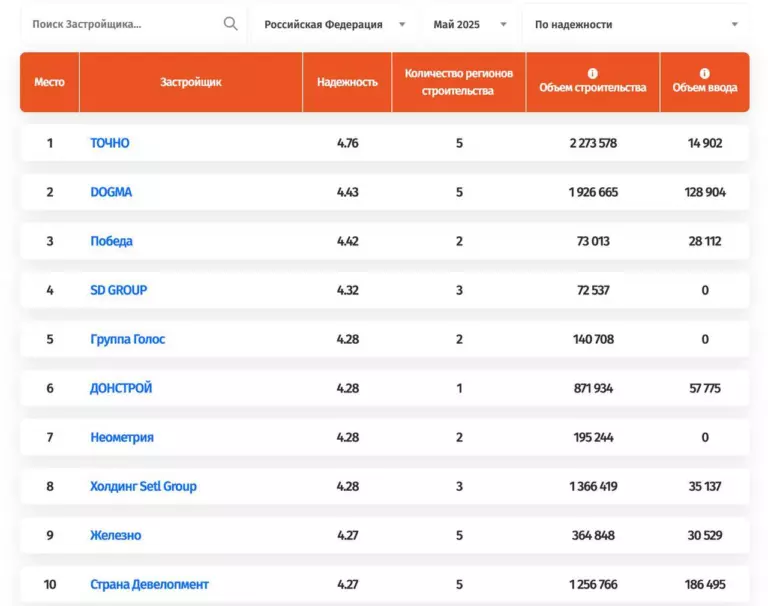Click info icon above Объем ввода
The image size is (768, 606).
pyautogui.click(x=705, y=73)
